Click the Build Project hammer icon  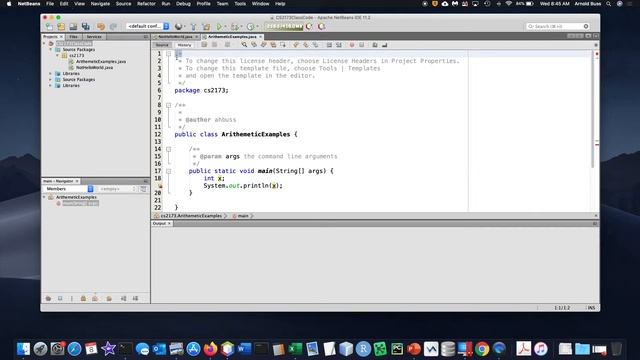point(193,27)
